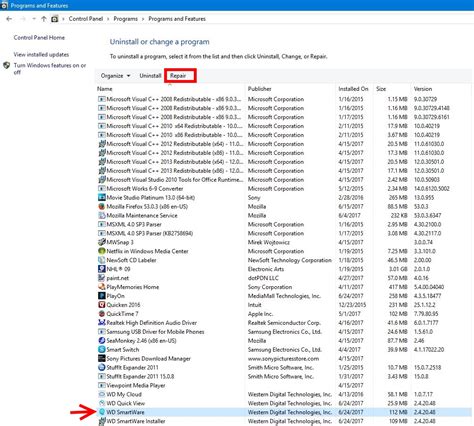Click the Intuit publisher cell
This screenshot has height=426, width=474.
254,305
